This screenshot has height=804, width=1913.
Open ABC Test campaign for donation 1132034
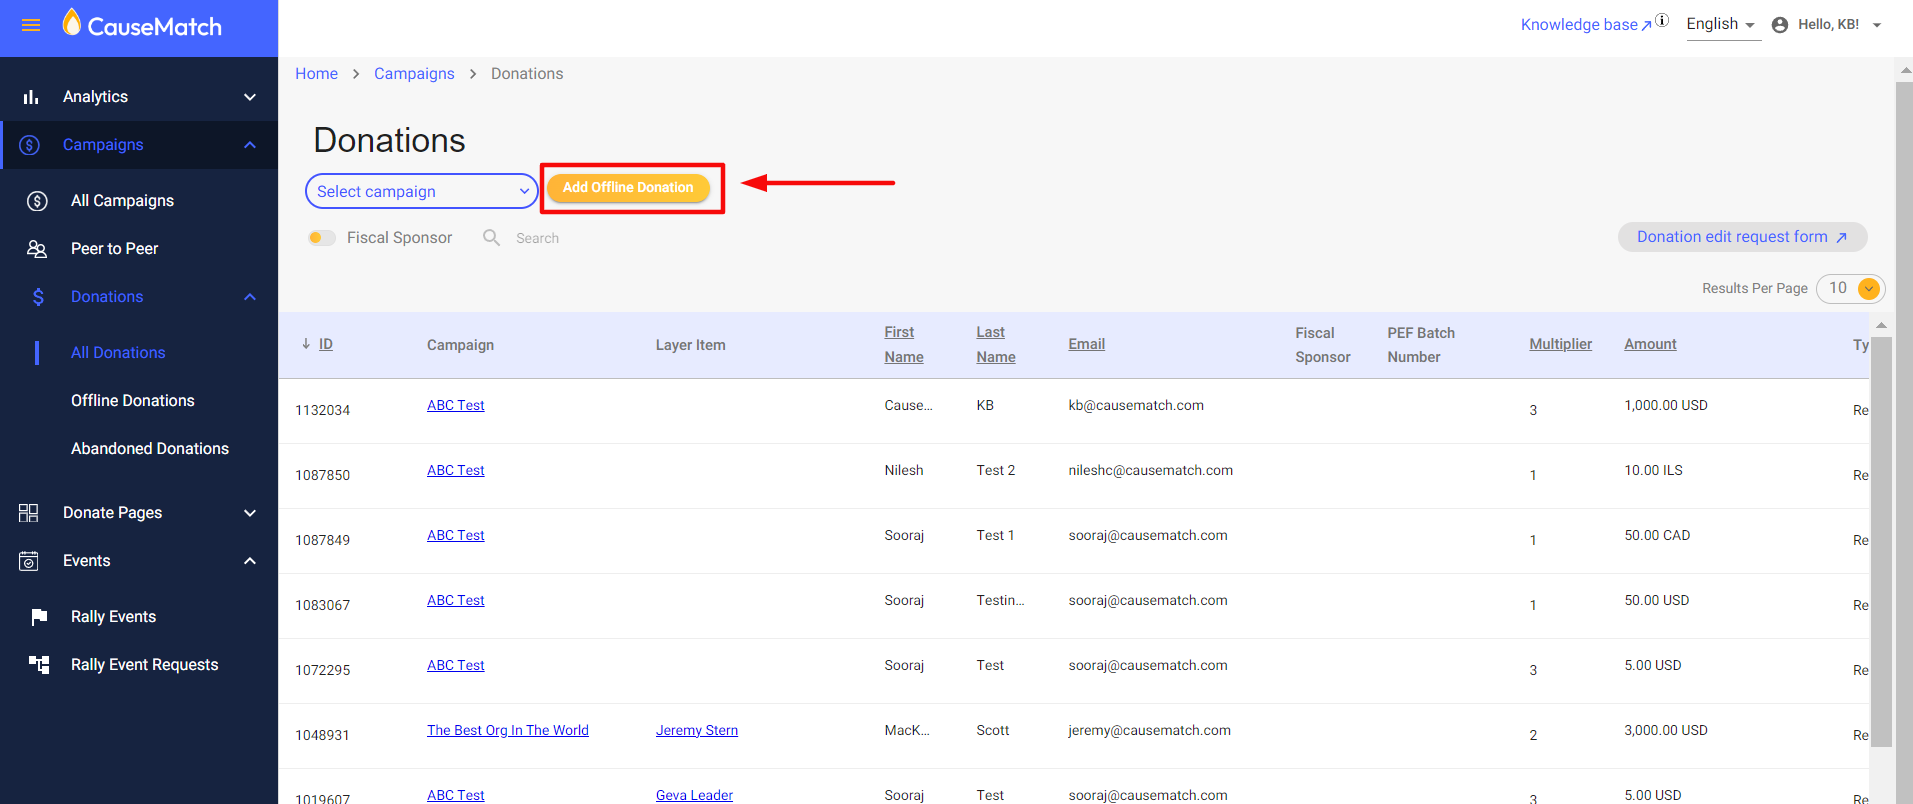point(455,405)
